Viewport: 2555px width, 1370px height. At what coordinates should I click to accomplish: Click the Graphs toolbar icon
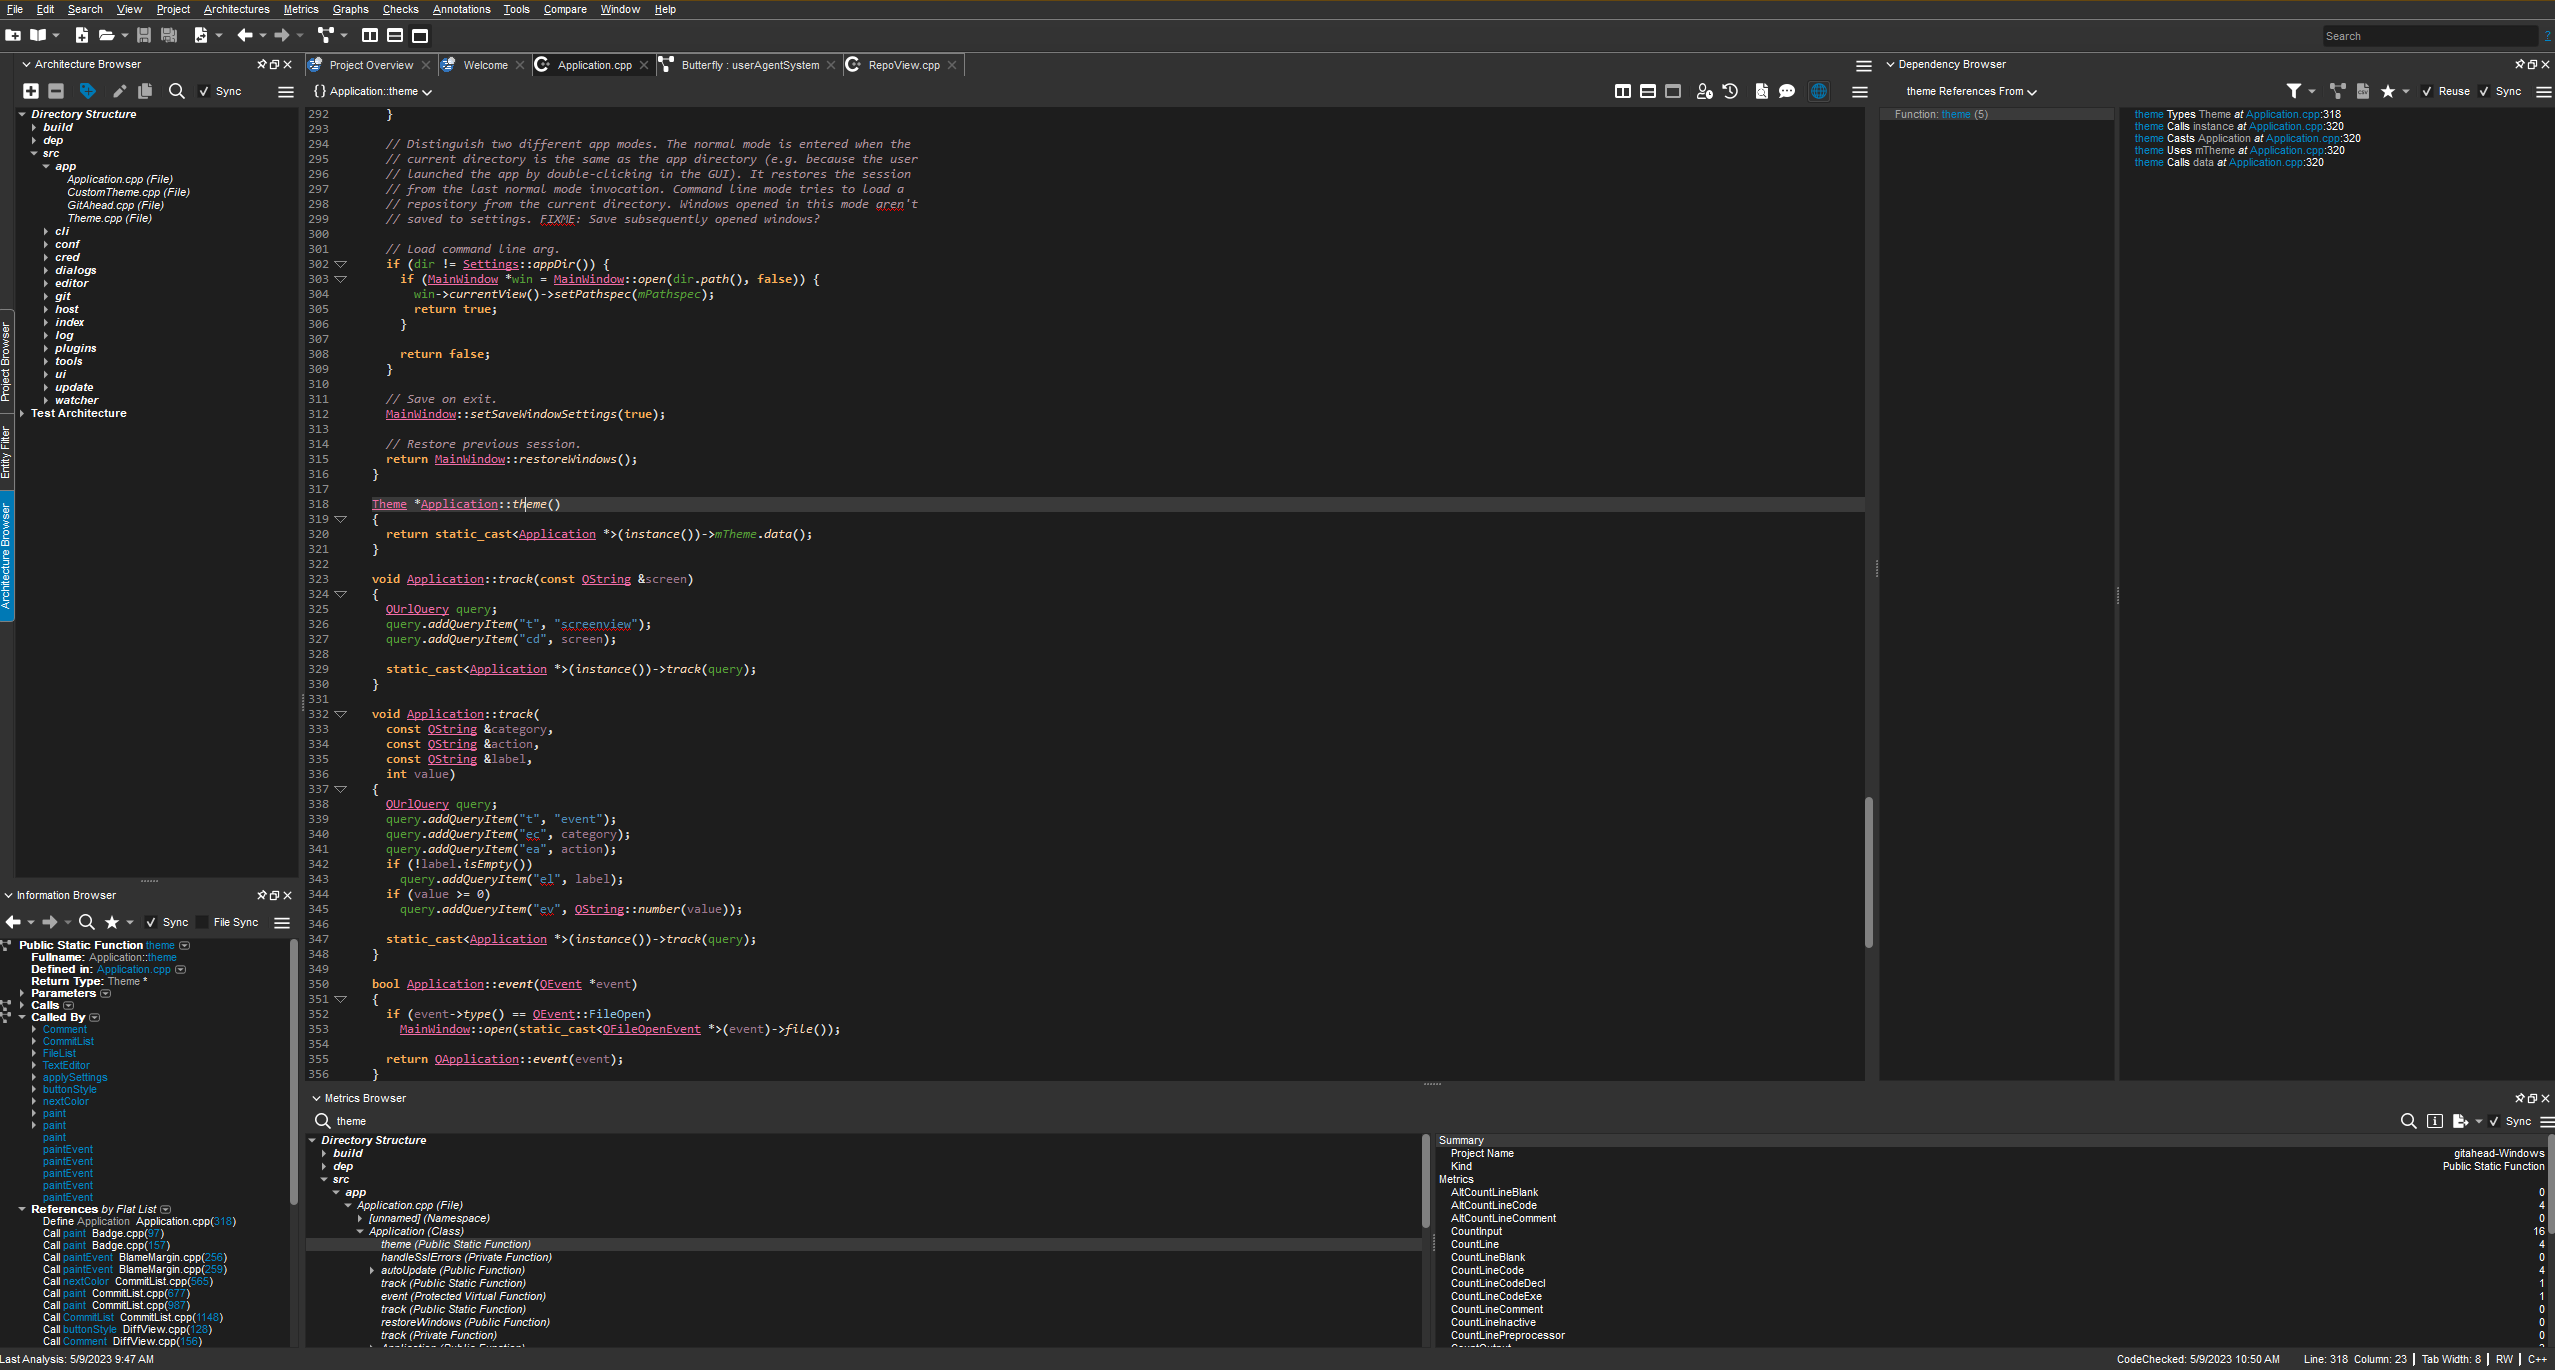pyautogui.click(x=325, y=36)
